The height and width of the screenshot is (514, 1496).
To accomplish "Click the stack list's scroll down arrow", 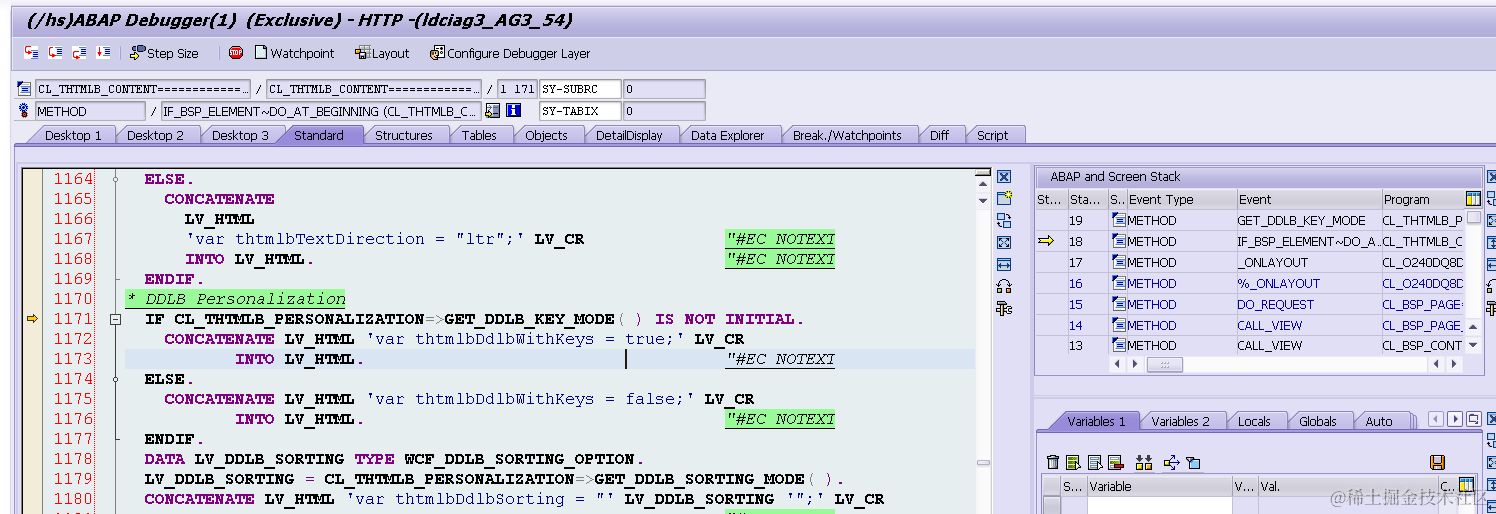I will [1472, 345].
